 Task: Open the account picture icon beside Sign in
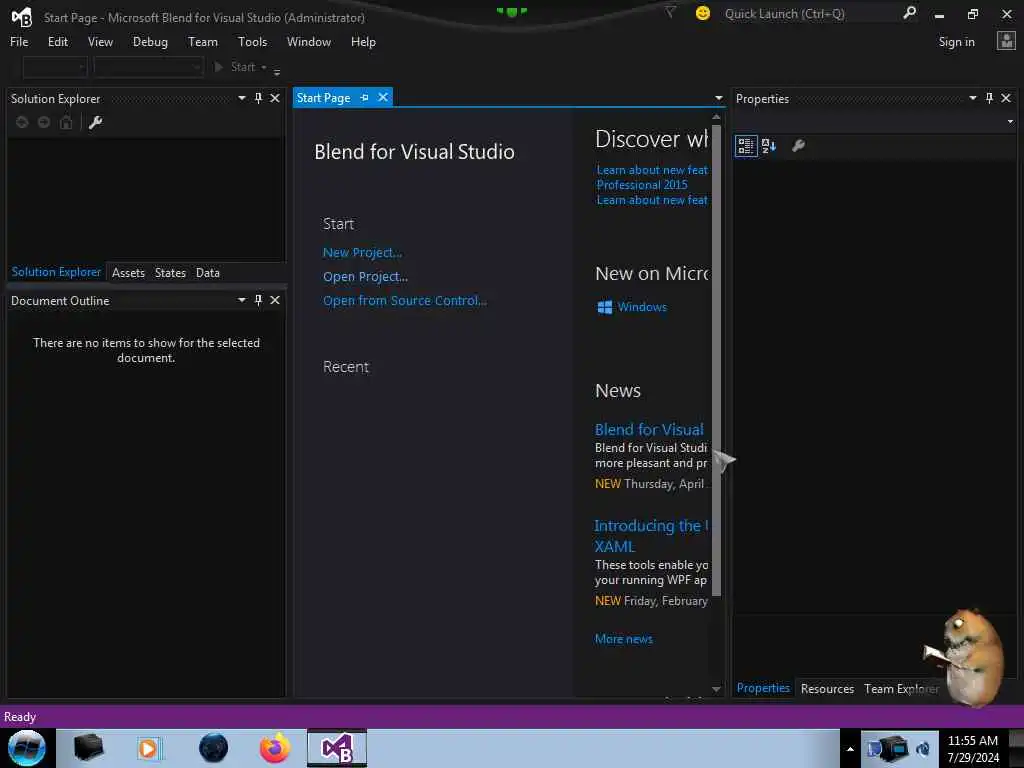click(x=1006, y=41)
